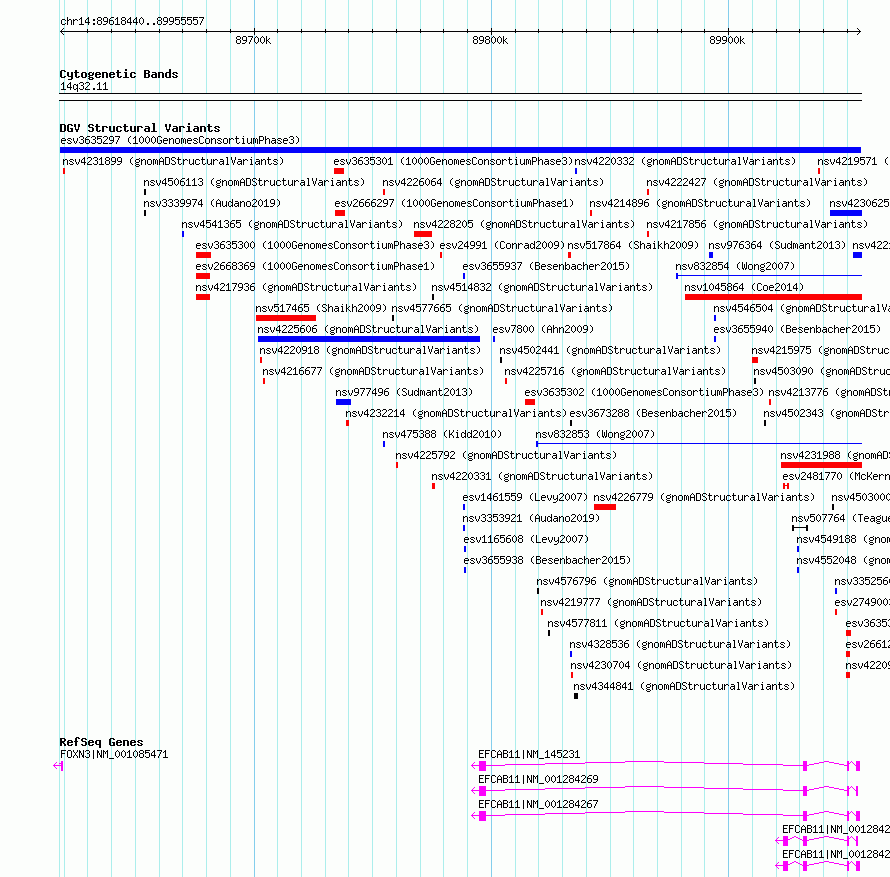Viewport: 890px width, 877px height.
Task: Click the nsv4214896 variant label
Action: click(x=700, y=203)
